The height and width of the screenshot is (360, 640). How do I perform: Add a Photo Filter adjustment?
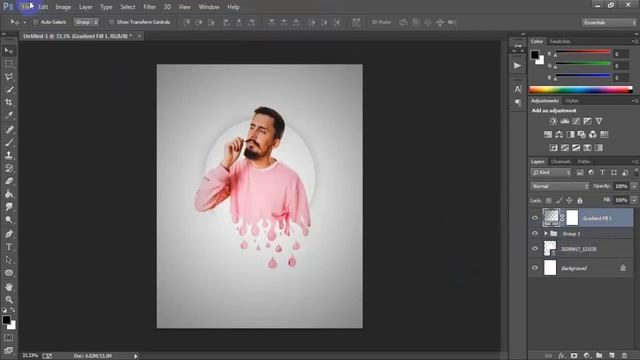click(582, 134)
